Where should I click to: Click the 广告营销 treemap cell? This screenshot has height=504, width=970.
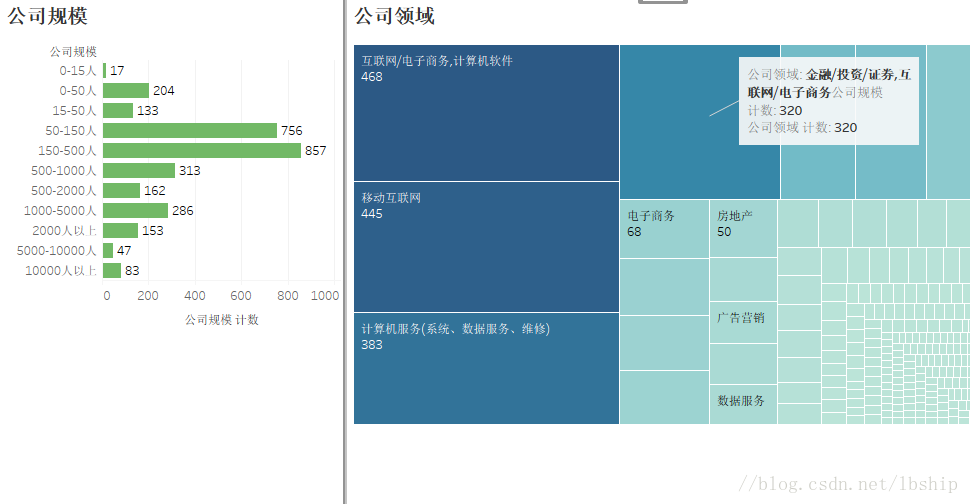click(x=743, y=320)
